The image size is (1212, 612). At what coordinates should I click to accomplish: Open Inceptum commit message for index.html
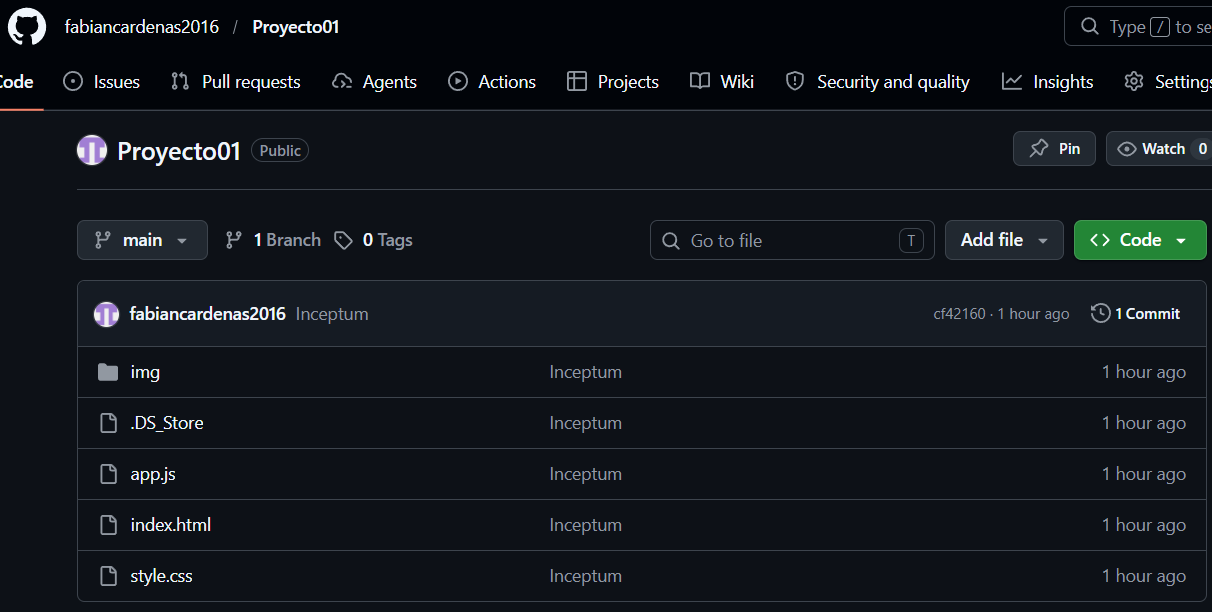[x=586, y=525]
